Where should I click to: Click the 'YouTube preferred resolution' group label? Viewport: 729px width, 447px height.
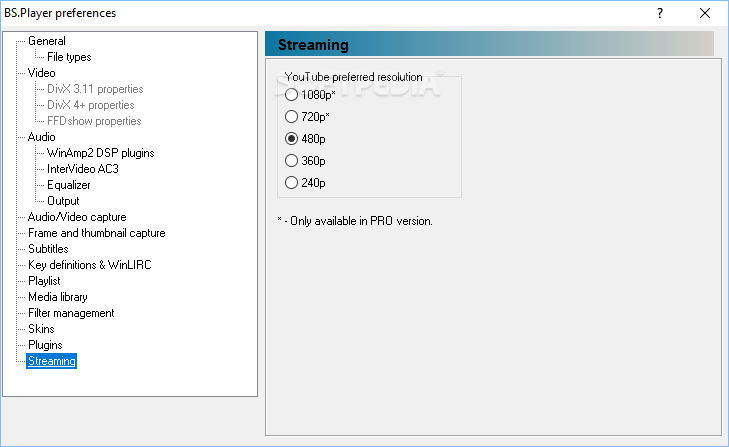(353, 77)
